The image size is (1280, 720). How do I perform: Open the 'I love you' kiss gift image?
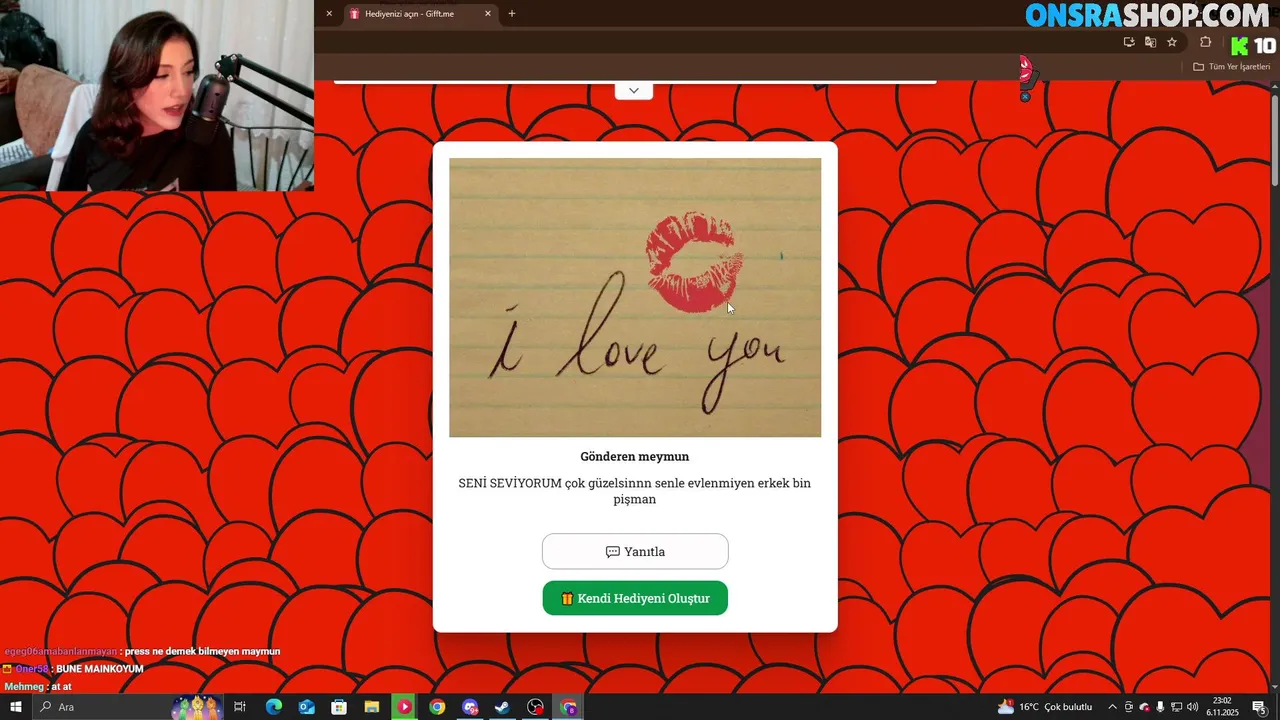635,297
